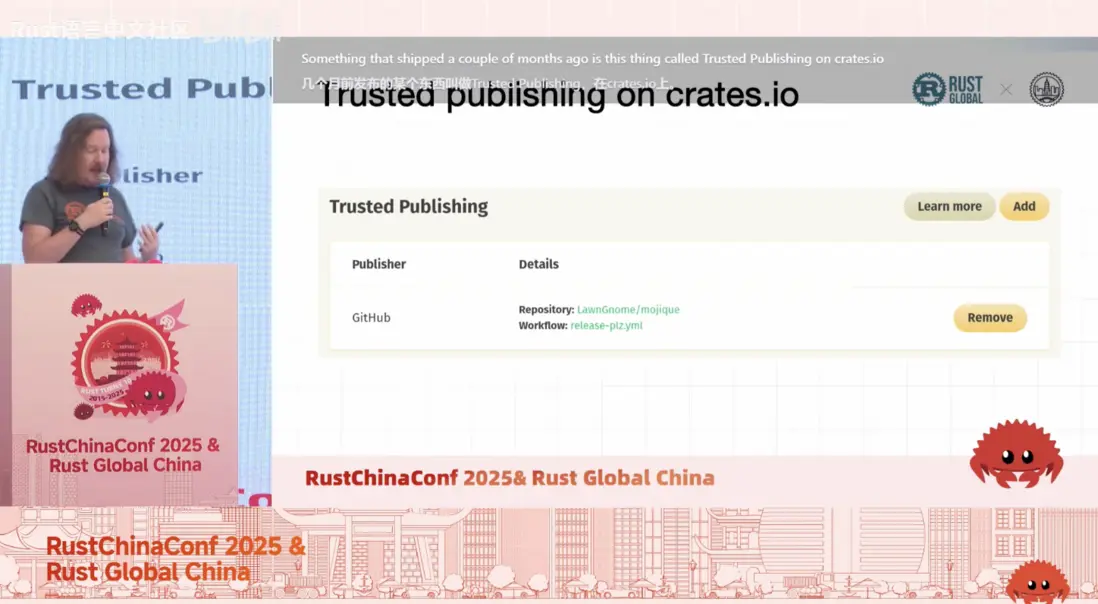
Task: Click the 'Repository:' label
Action: click(546, 309)
